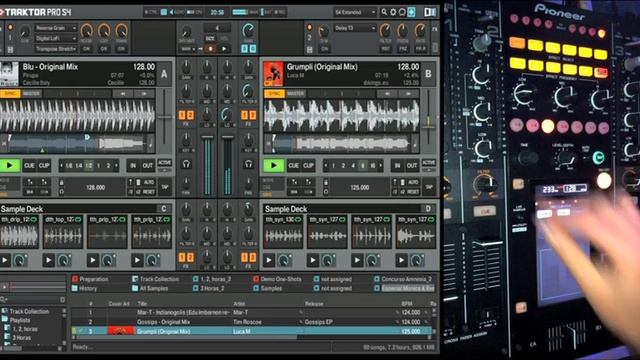Play first sample slot in Sample Deck D
Screen dimensions: 640x360
click(x=269, y=260)
